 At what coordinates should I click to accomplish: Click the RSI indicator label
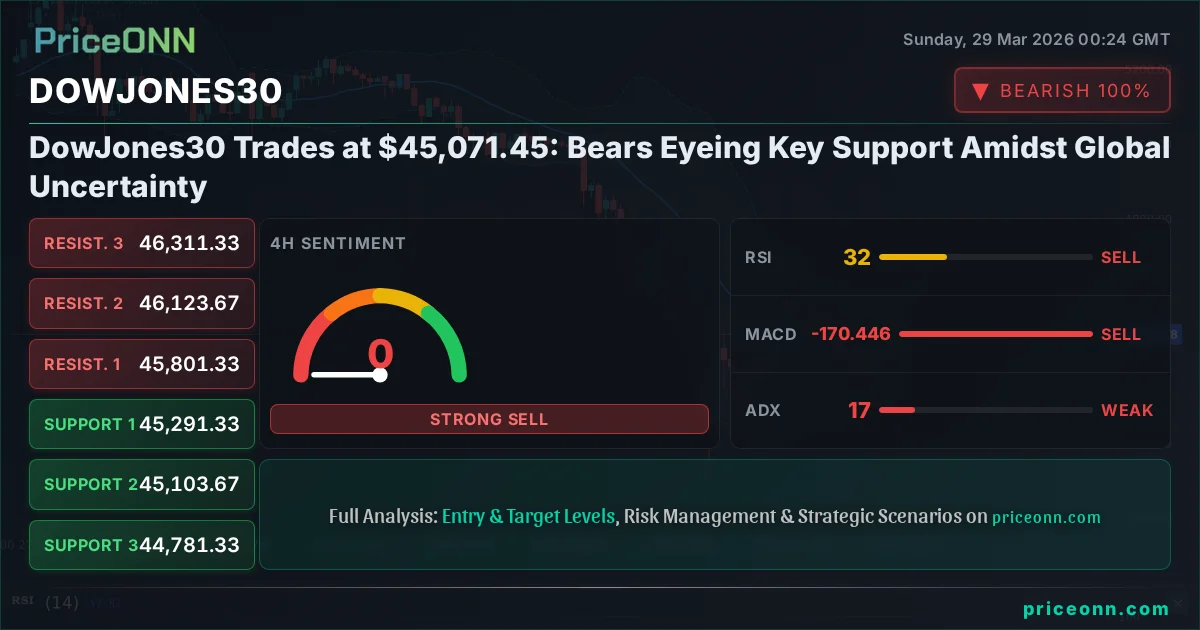click(x=760, y=257)
